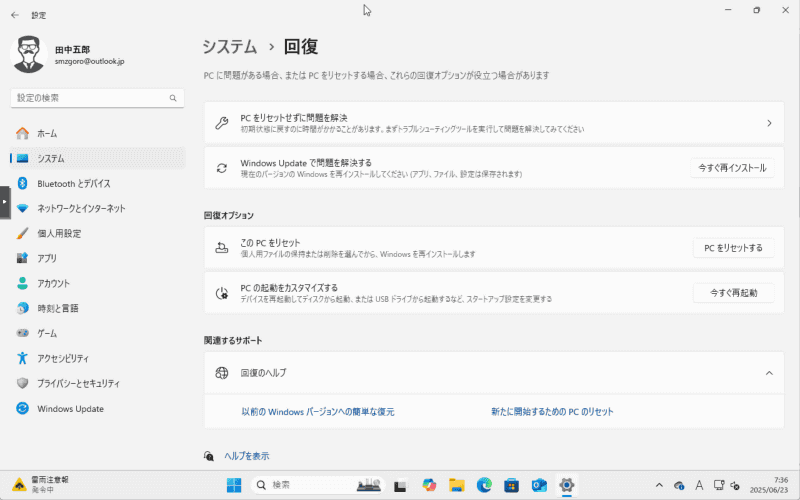Open Windows Update in the sidebar
800x500 pixels.
coord(97,409)
